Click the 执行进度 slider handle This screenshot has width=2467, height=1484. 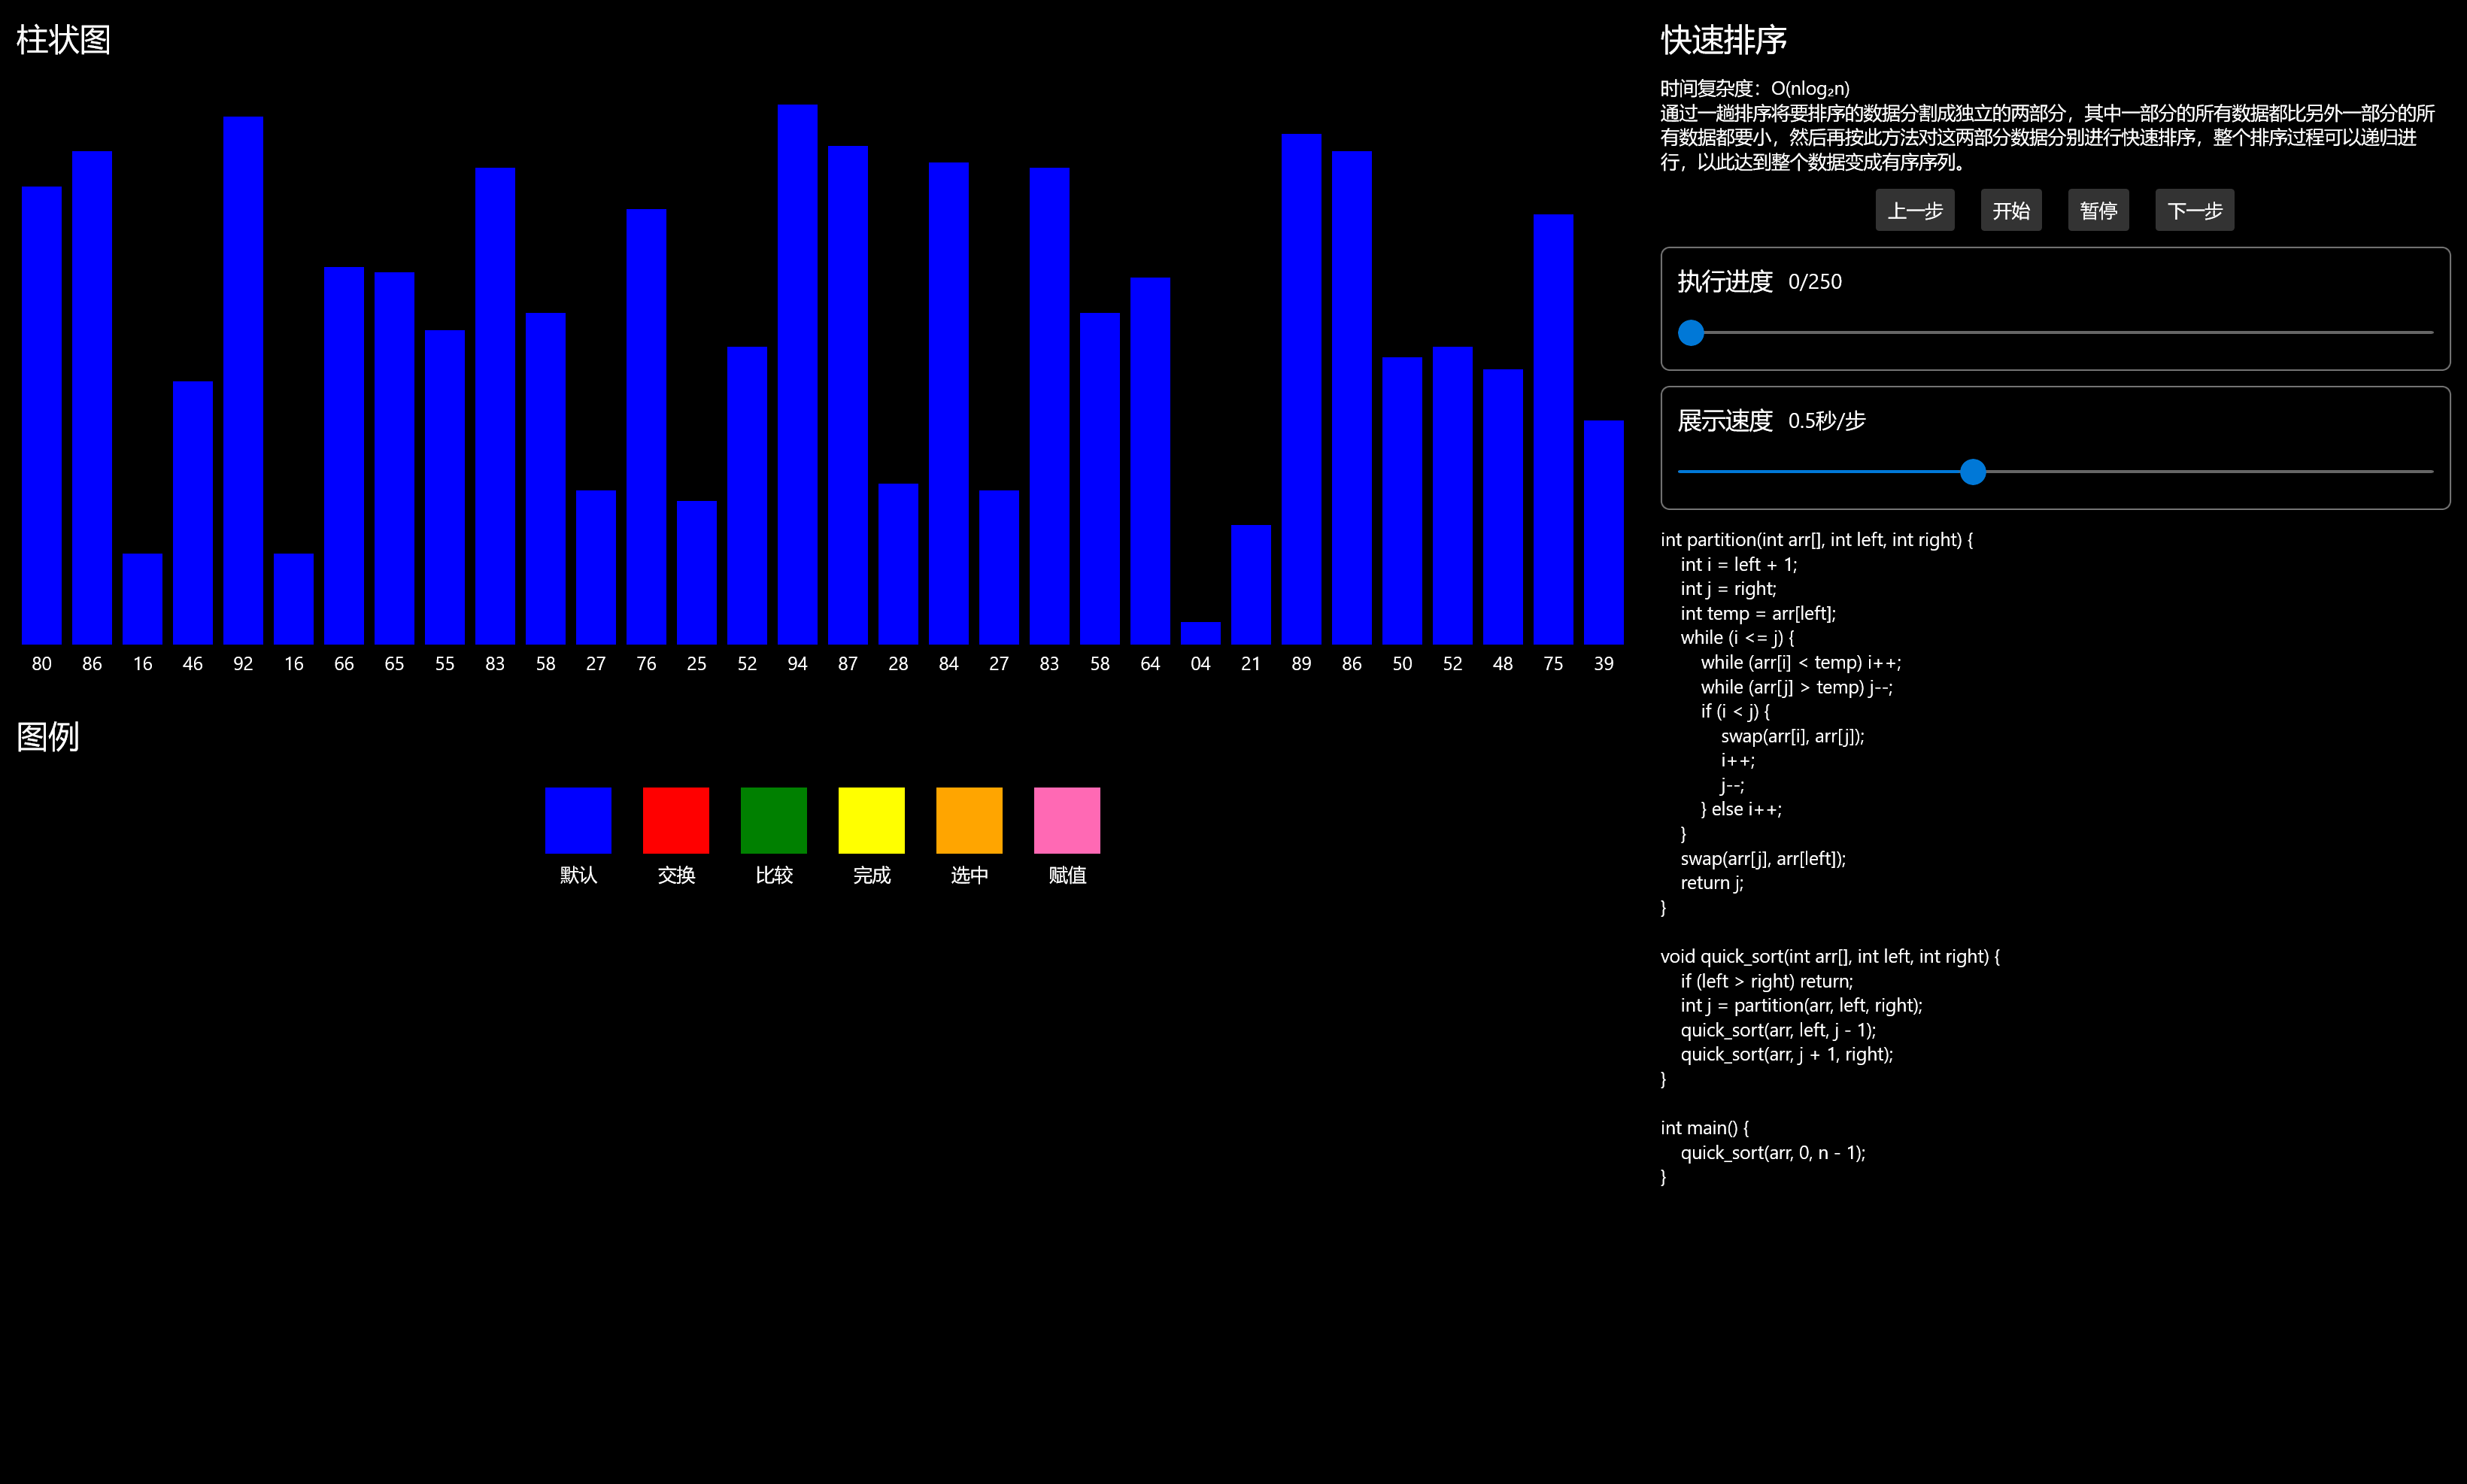click(1690, 333)
